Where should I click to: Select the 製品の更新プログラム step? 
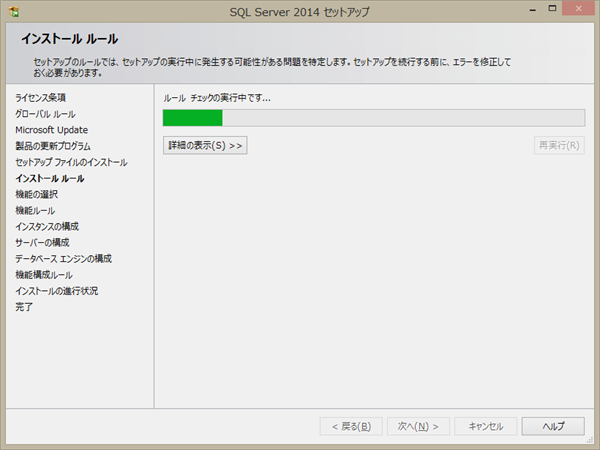53,146
